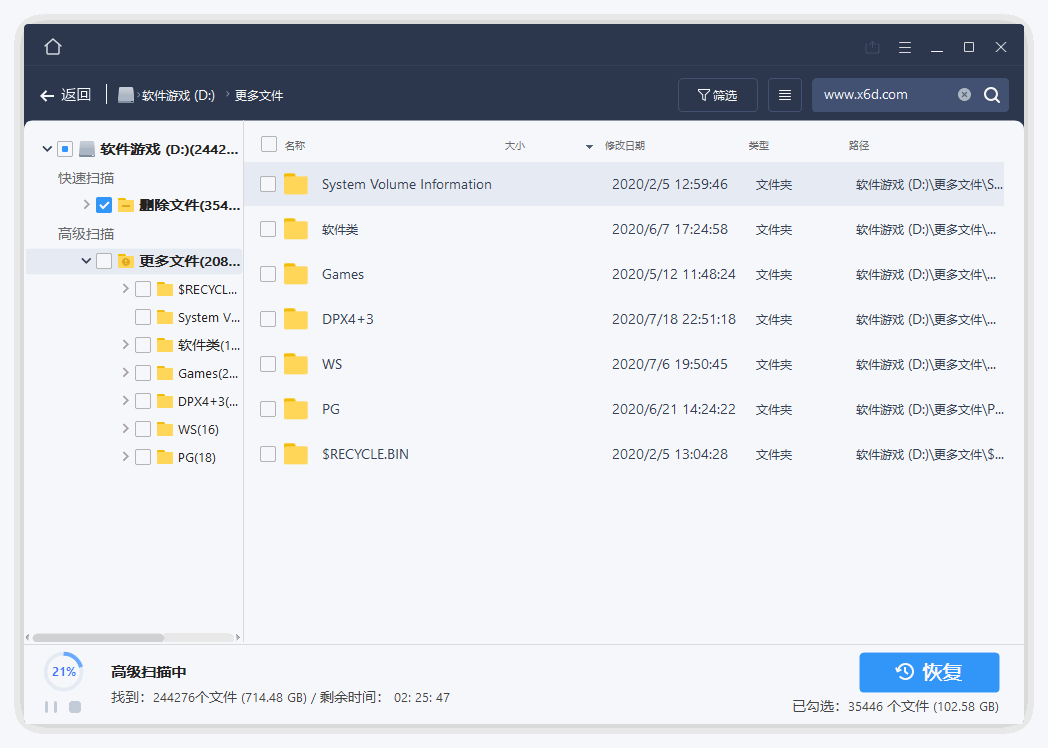Check the System Volume Information folder
1048x748 pixels.
click(268, 184)
